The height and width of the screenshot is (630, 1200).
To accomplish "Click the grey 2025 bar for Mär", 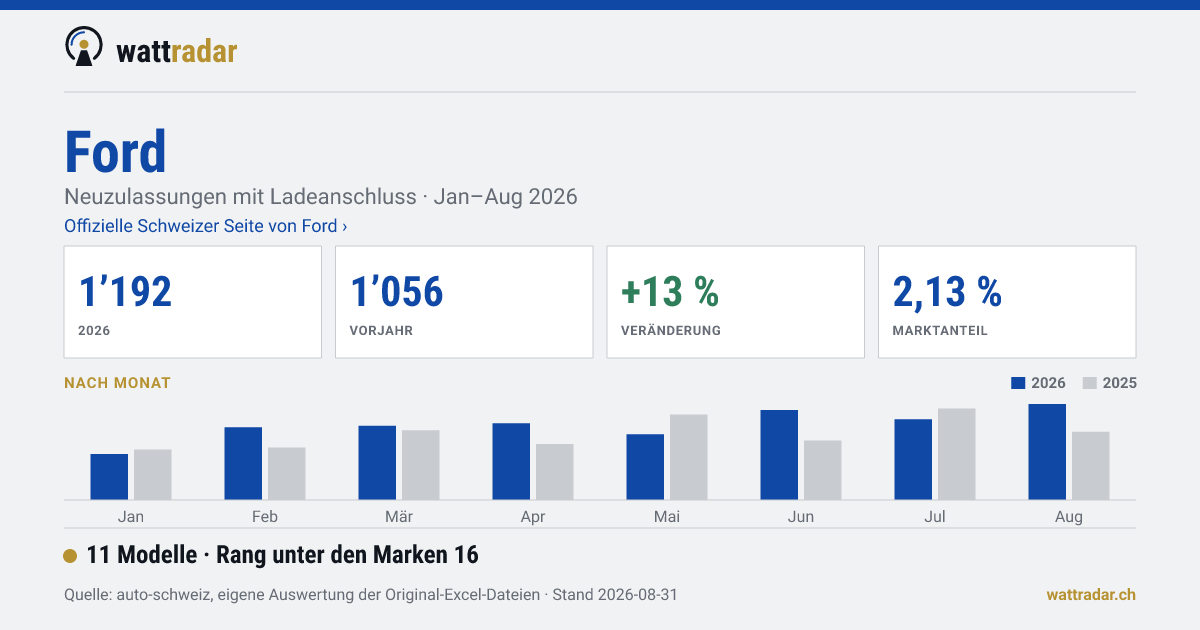I will [x=421, y=465].
